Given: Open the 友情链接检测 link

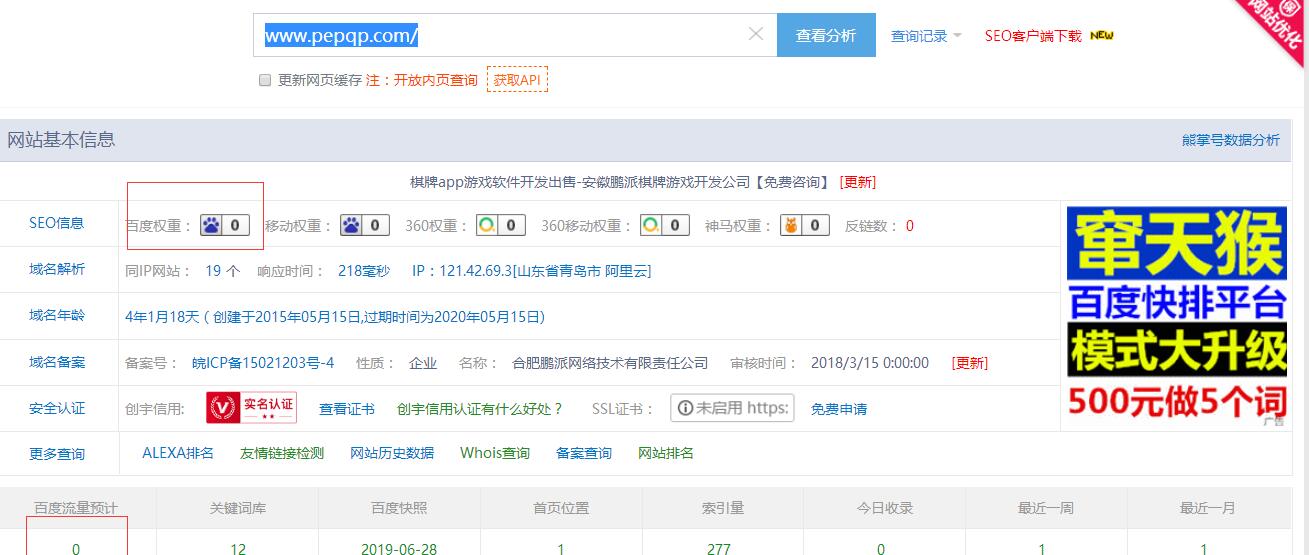Looking at the screenshot, I should (x=282, y=453).
